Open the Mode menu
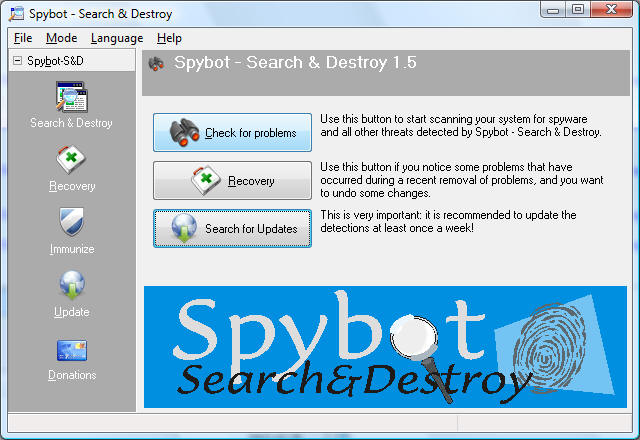640x440 pixels. (61, 38)
